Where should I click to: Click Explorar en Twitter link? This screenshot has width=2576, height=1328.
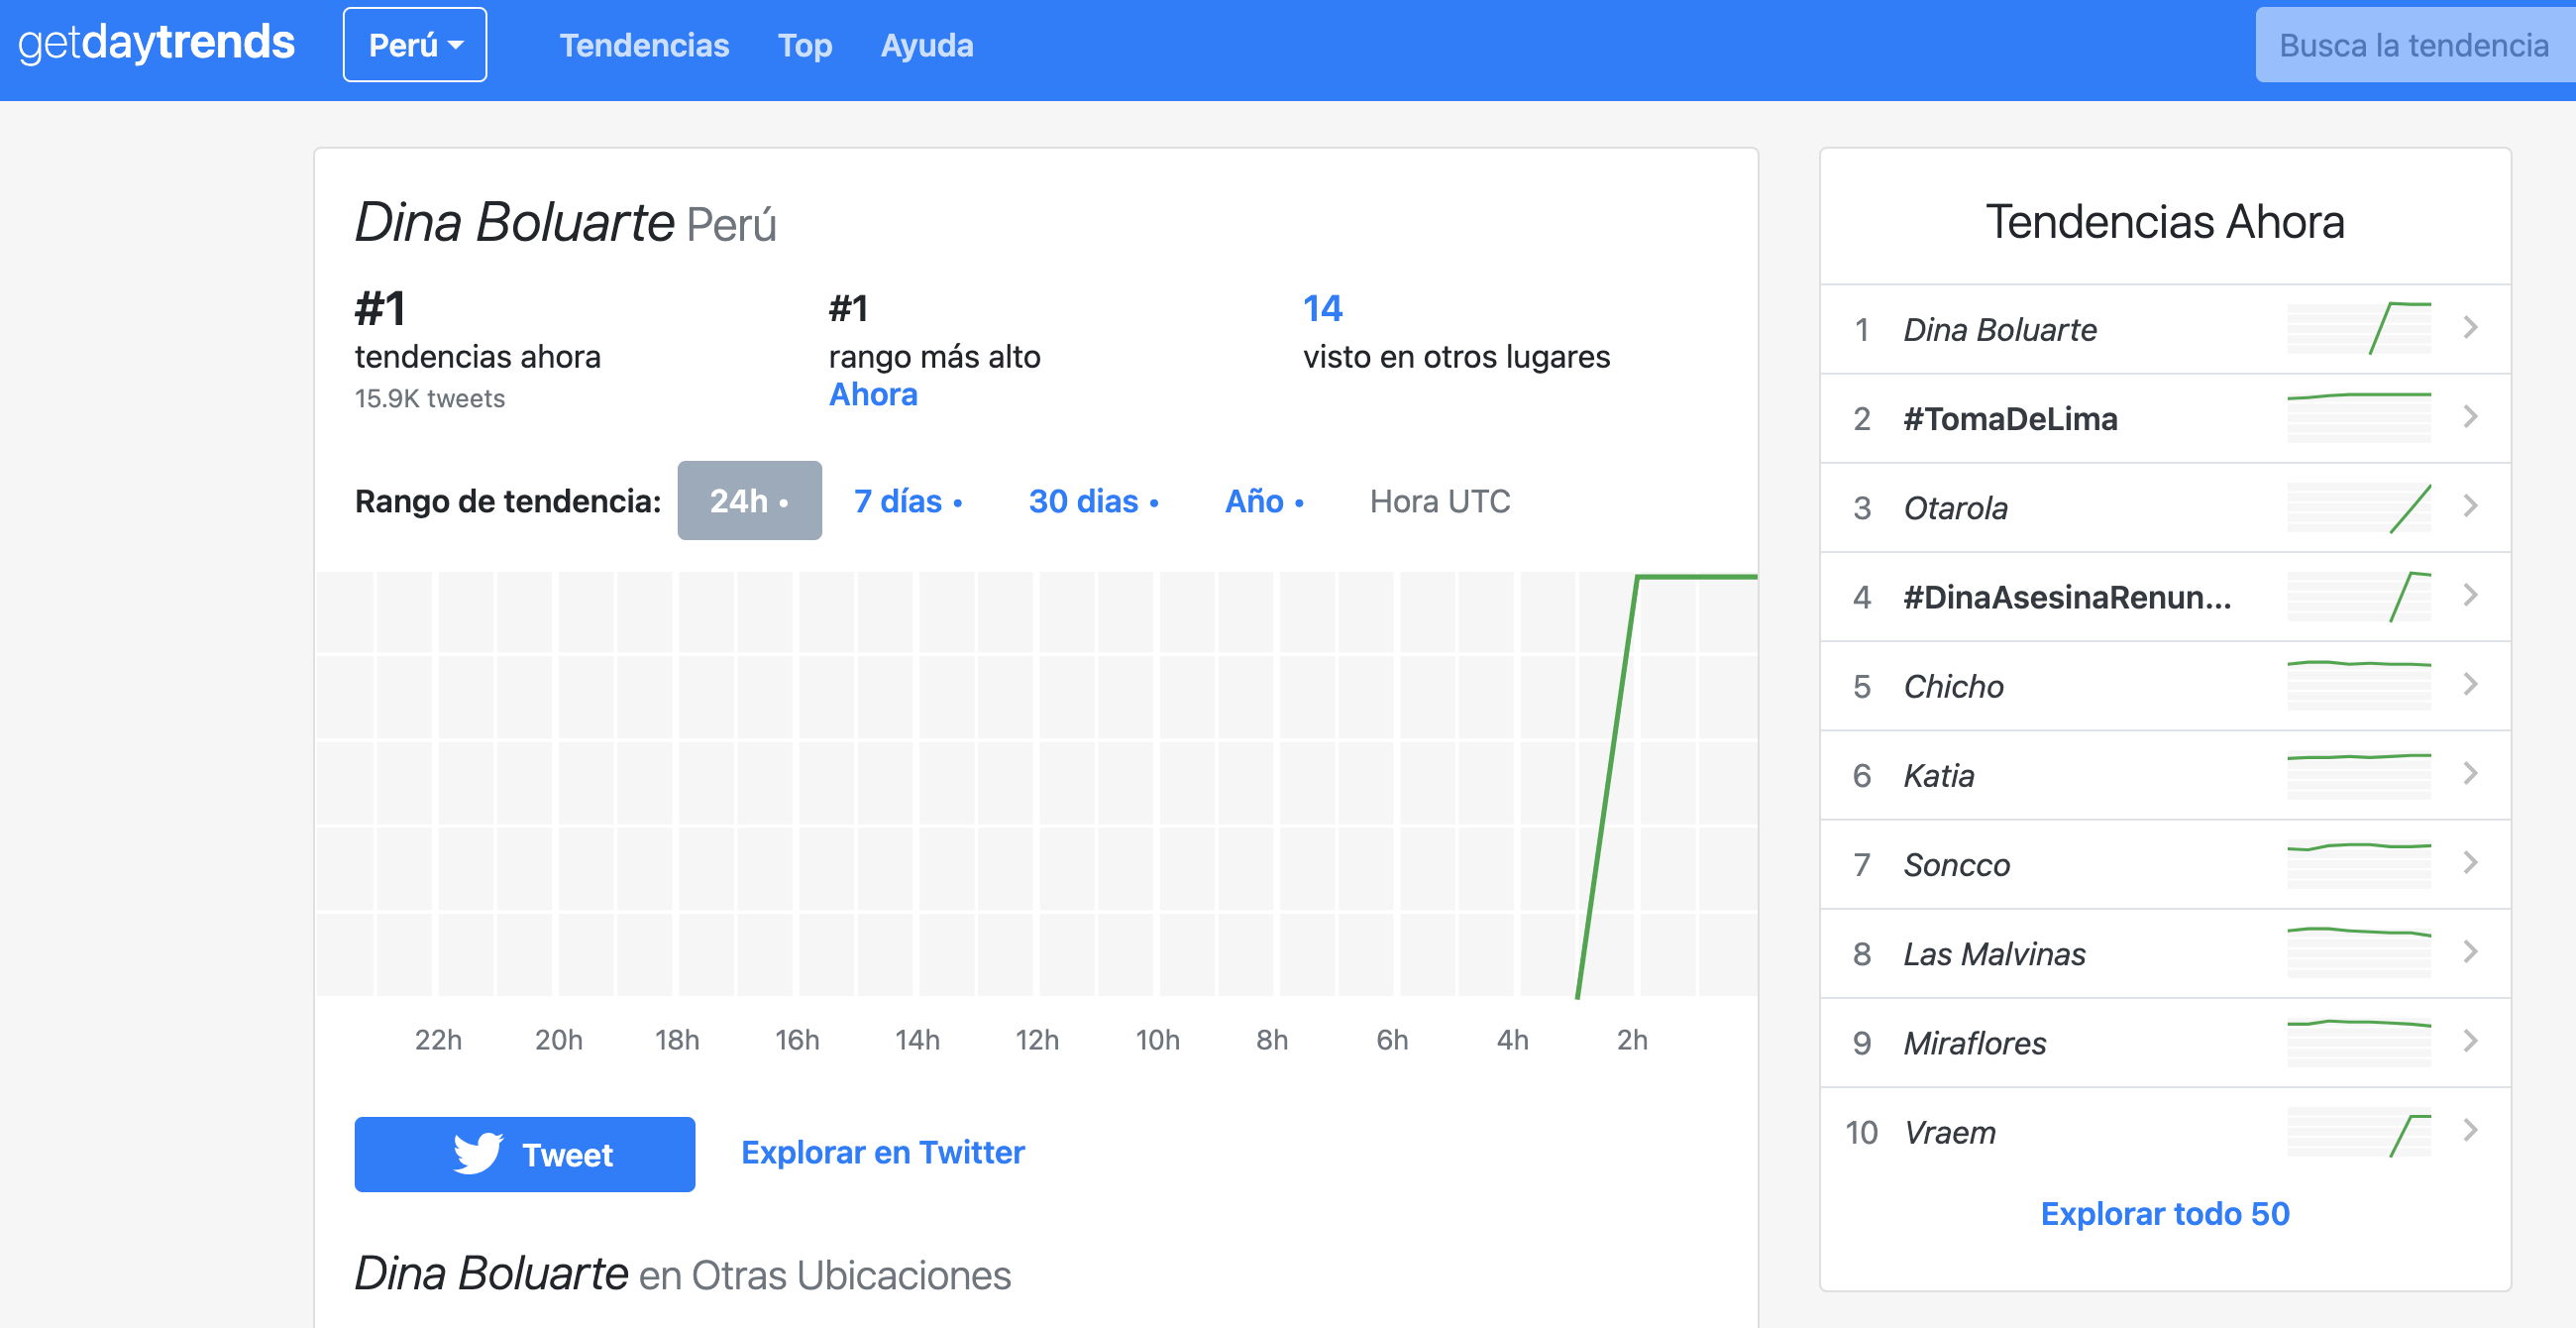[x=882, y=1153]
